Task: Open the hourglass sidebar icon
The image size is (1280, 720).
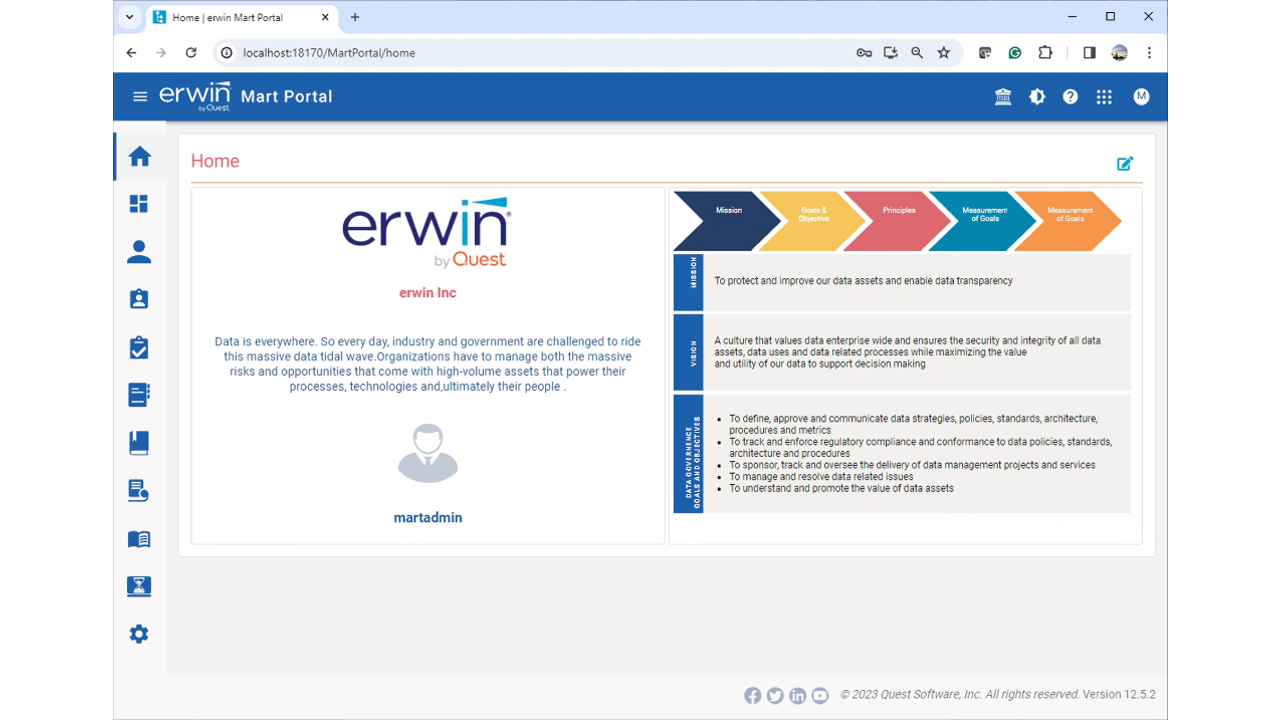Action: (x=139, y=586)
